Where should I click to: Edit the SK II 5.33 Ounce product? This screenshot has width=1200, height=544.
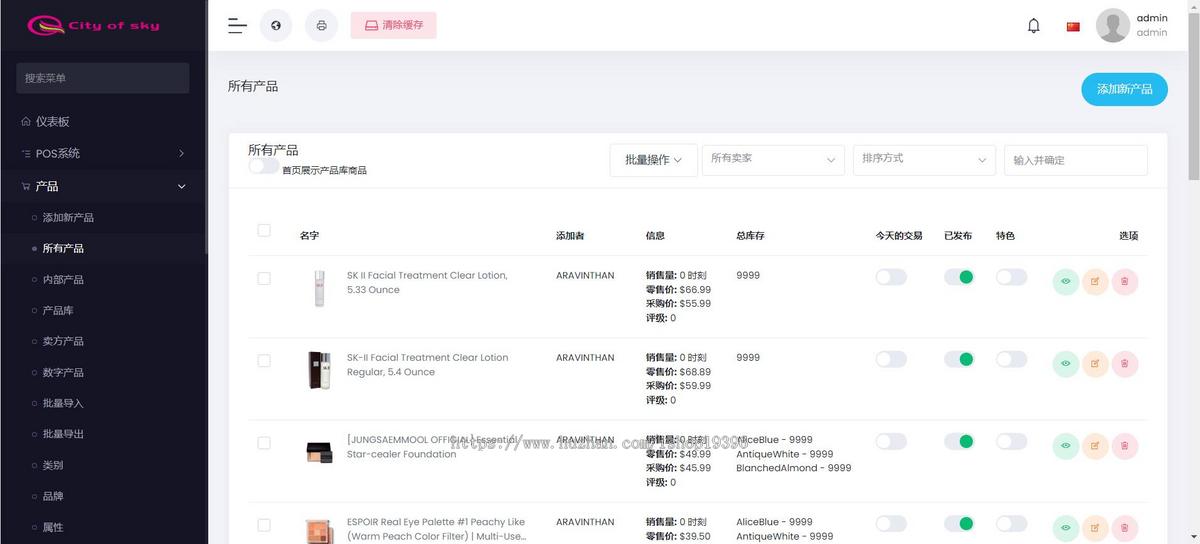(x=1095, y=282)
